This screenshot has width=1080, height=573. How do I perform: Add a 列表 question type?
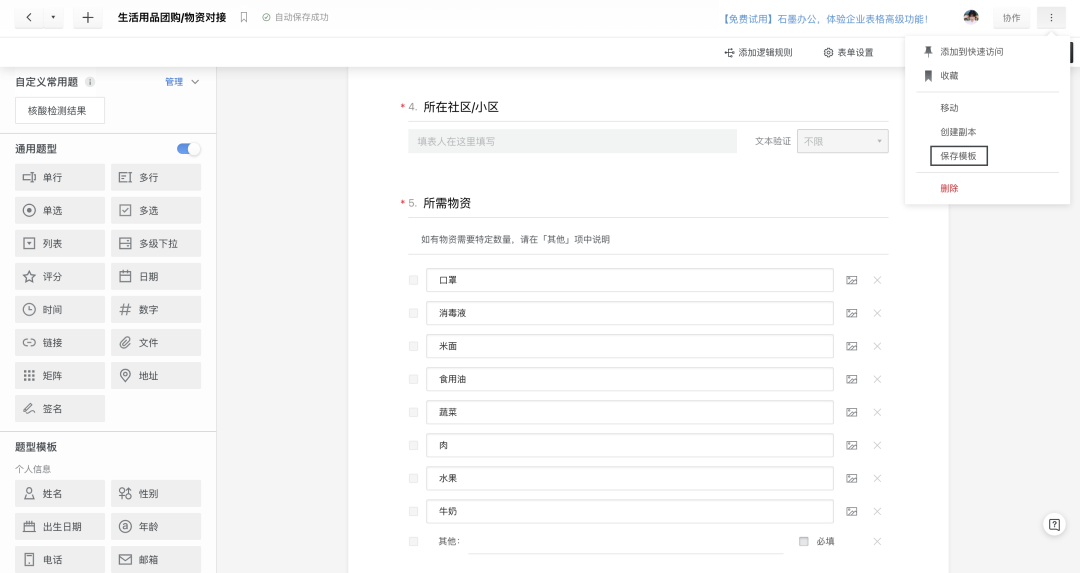tap(60, 243)
